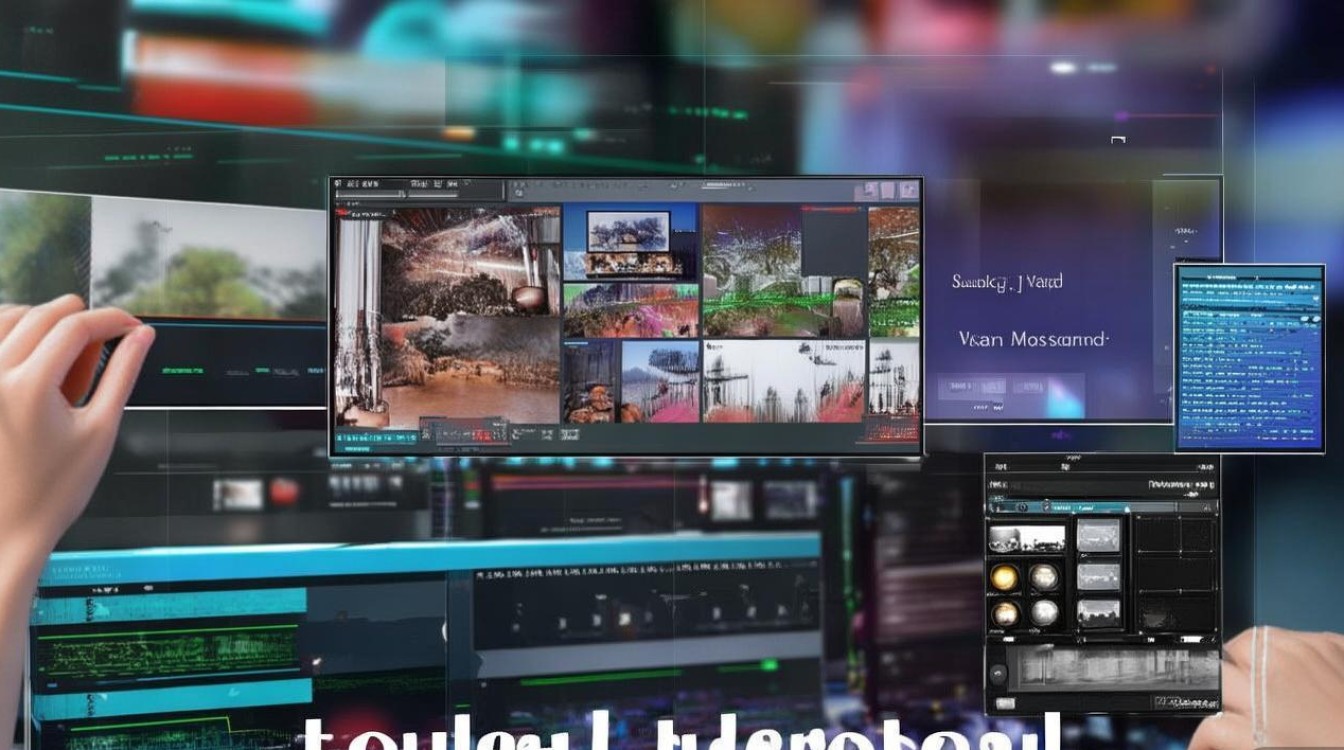This screenshot has height=750, width=1344.
Task: Click the bottom-left gold color sphere
Action: pos(1004,613)
